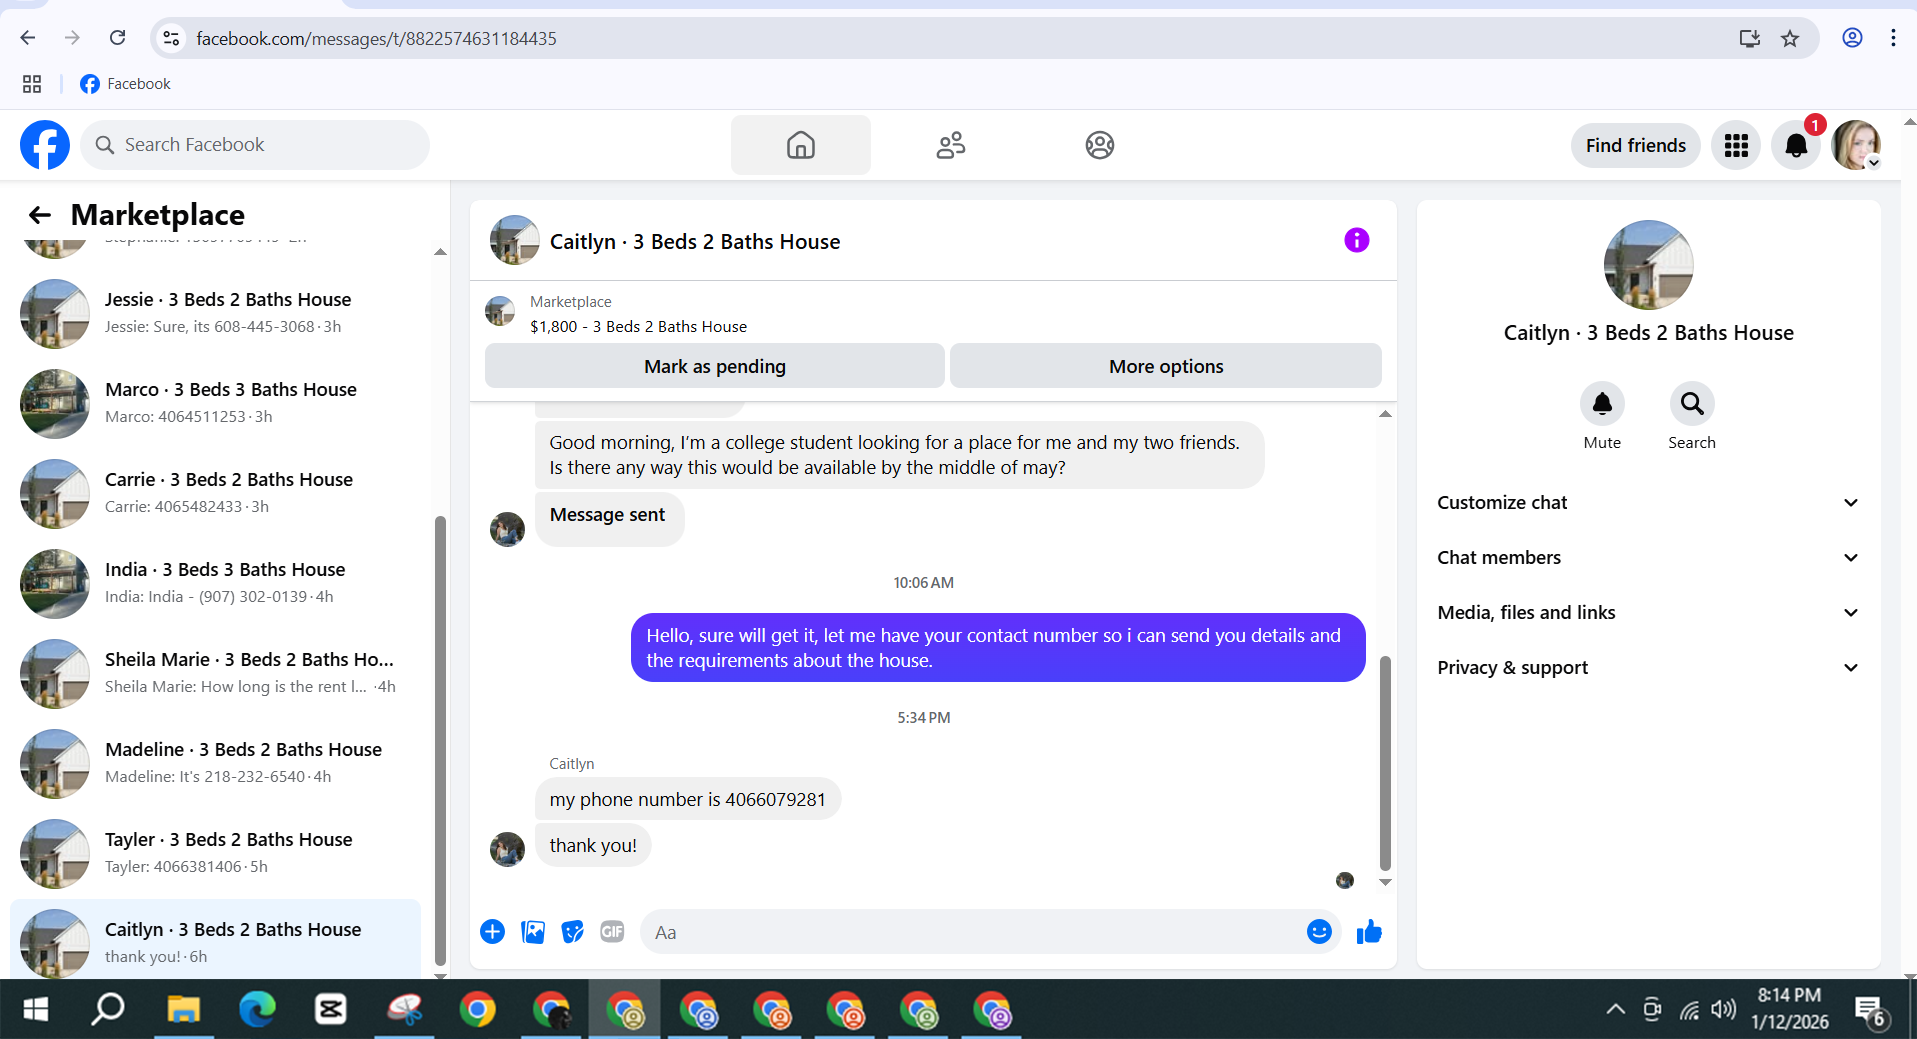
Task: Click the browser forward arrow
Action: [72, 38]
